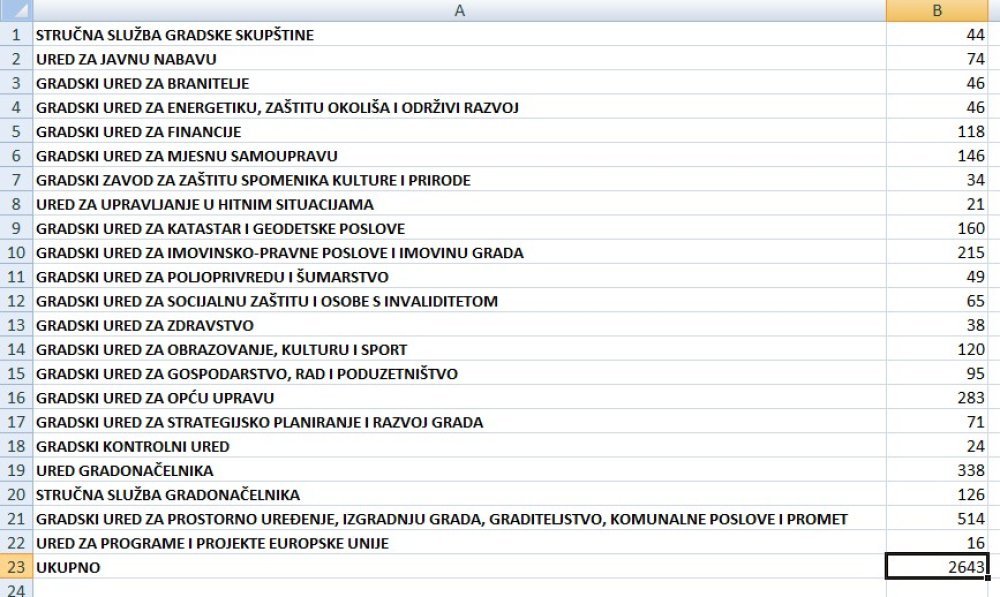Select value 283 in column B

[x=937, y=398]
